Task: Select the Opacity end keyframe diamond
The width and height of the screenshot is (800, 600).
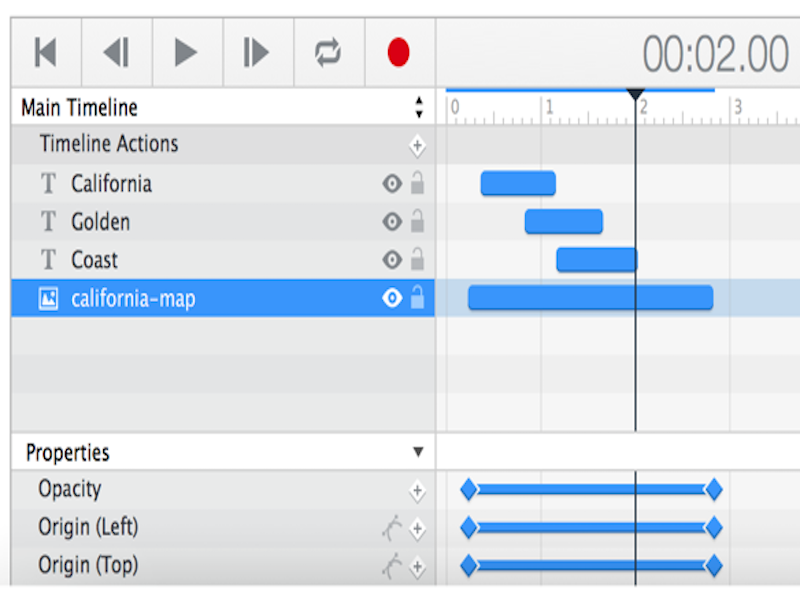Action: coord(713,489)
